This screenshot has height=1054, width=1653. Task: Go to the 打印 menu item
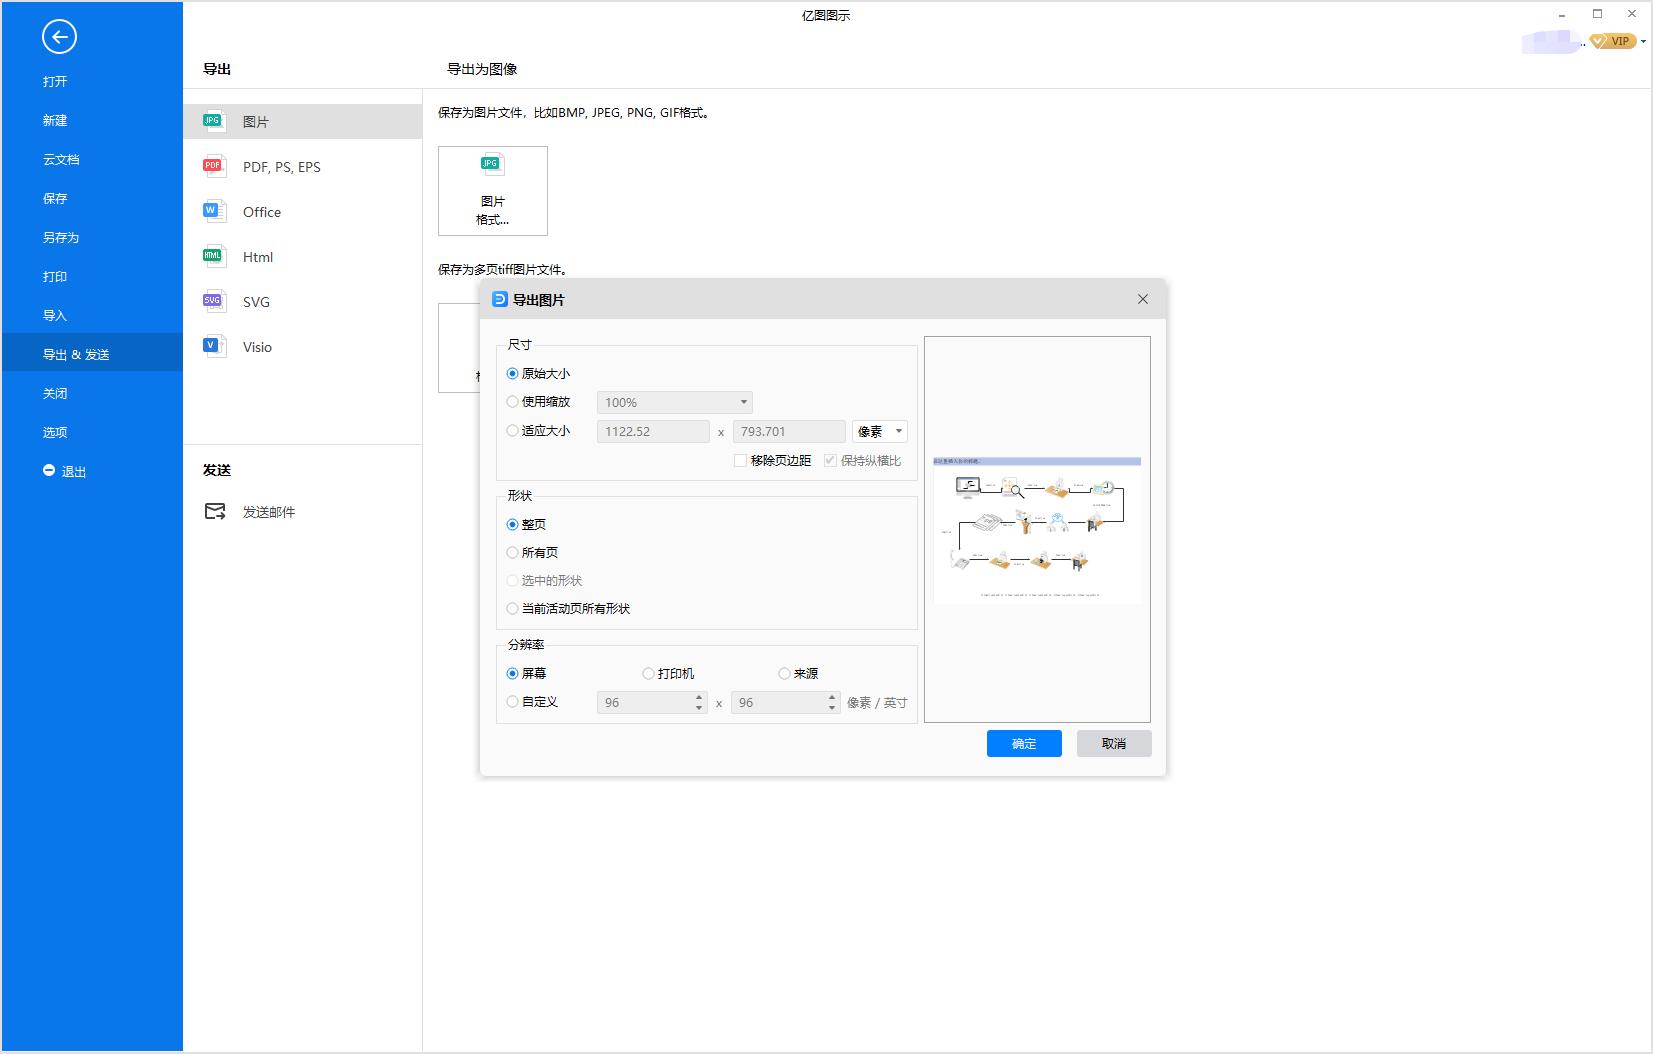click(x=55, y=277)
